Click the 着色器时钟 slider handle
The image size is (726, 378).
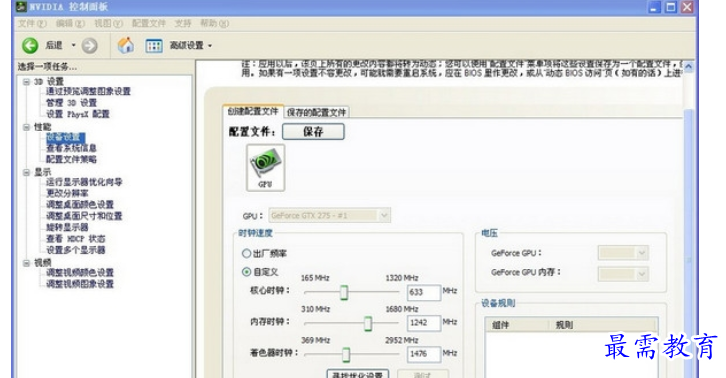click(346, 354)
